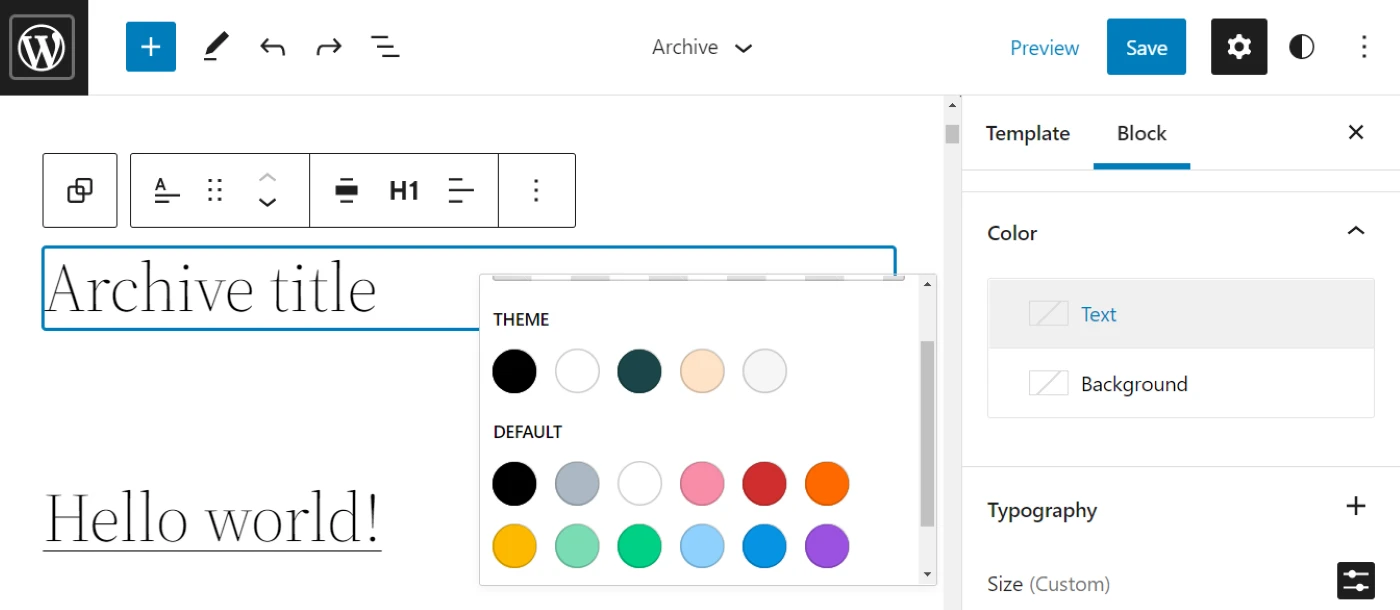The height and width of the screenshot is (610, 1400).
Task: Pick the default cyan bluish gray swatch
Action: click(577, 484)
